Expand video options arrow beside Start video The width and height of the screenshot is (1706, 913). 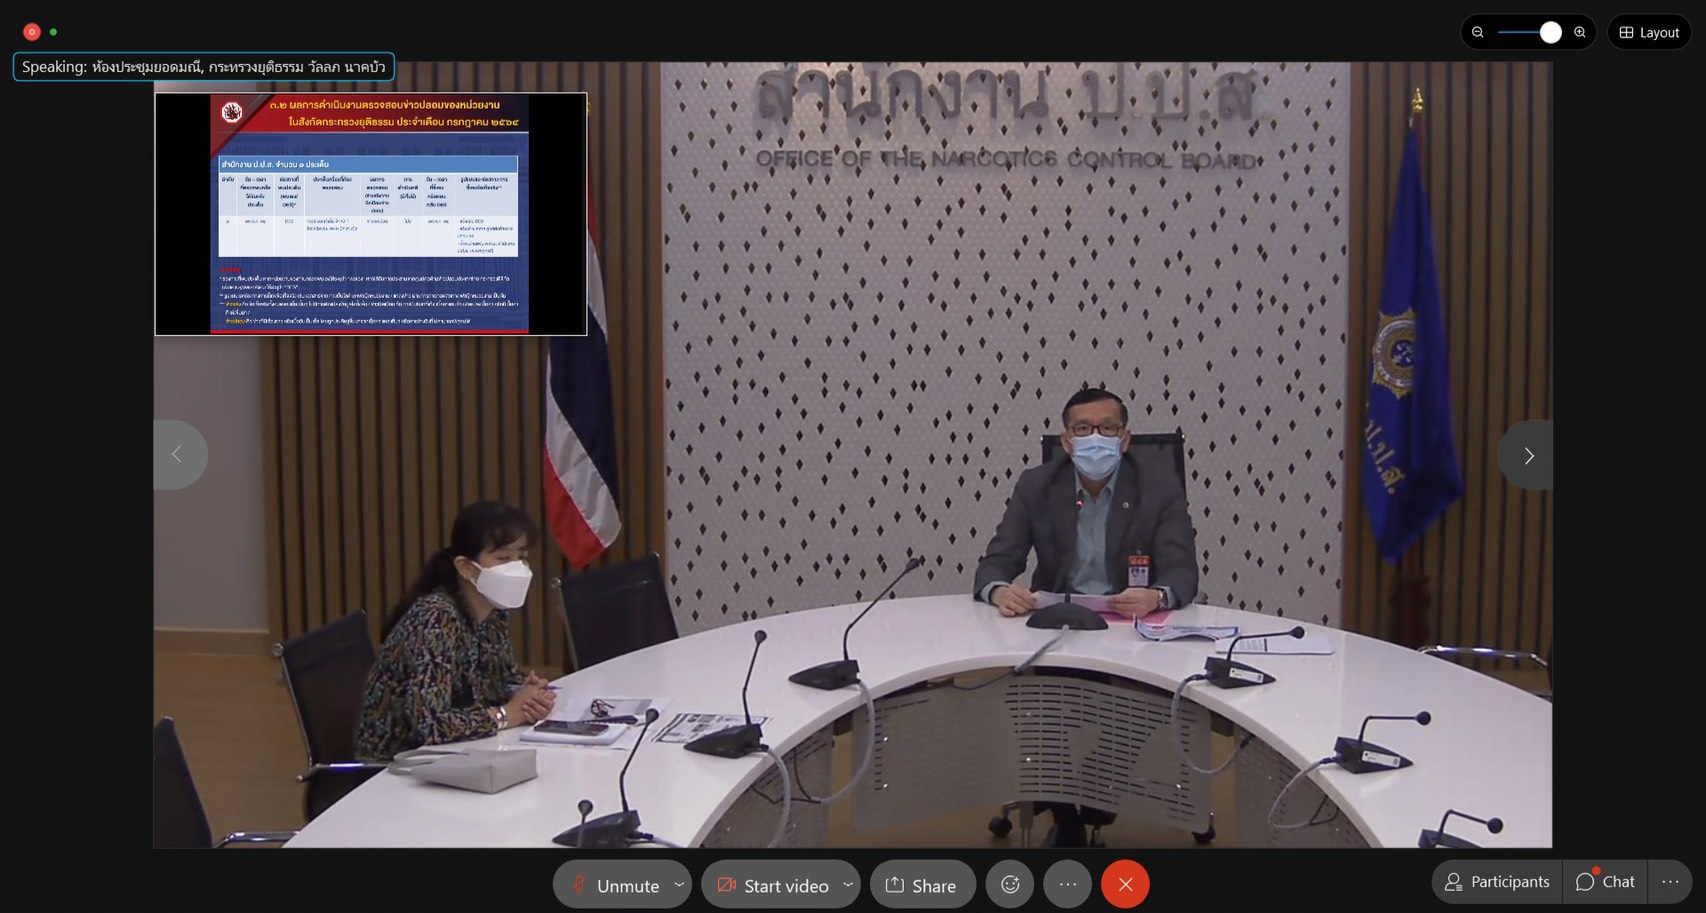click(848, 884)
